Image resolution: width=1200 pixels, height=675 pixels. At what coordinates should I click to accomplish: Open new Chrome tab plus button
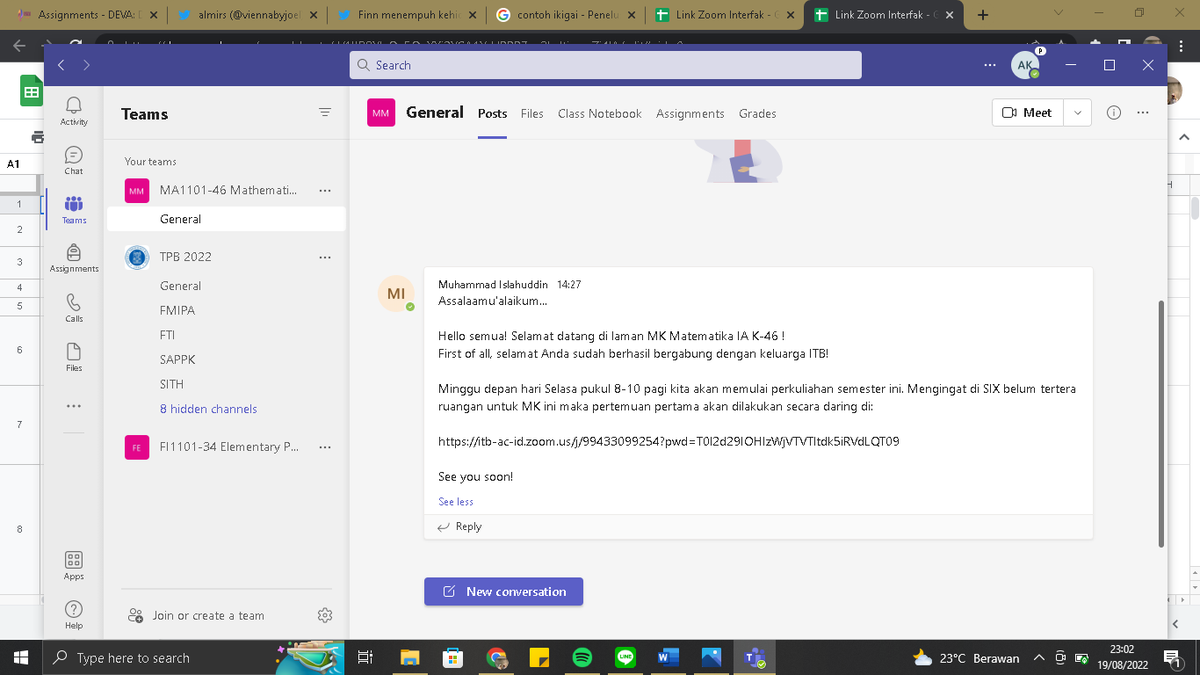pyautogui.click(x=983, y=15)
